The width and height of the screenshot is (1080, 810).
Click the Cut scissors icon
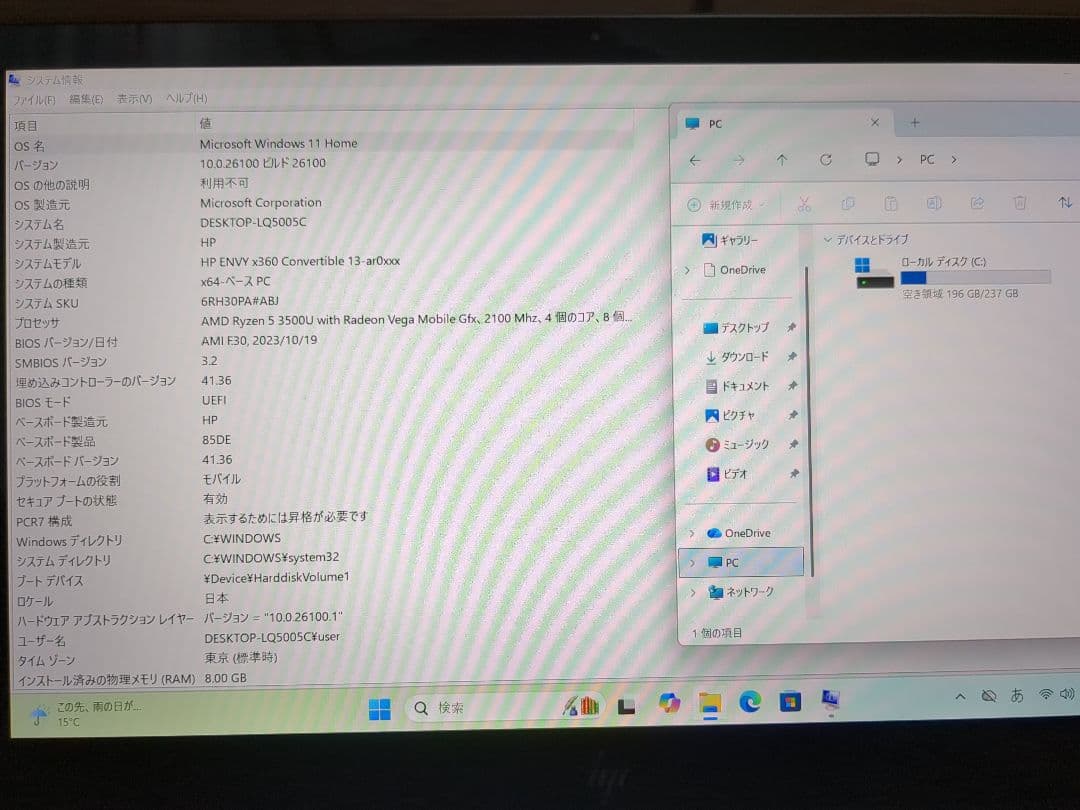click(x=804, y=204)
